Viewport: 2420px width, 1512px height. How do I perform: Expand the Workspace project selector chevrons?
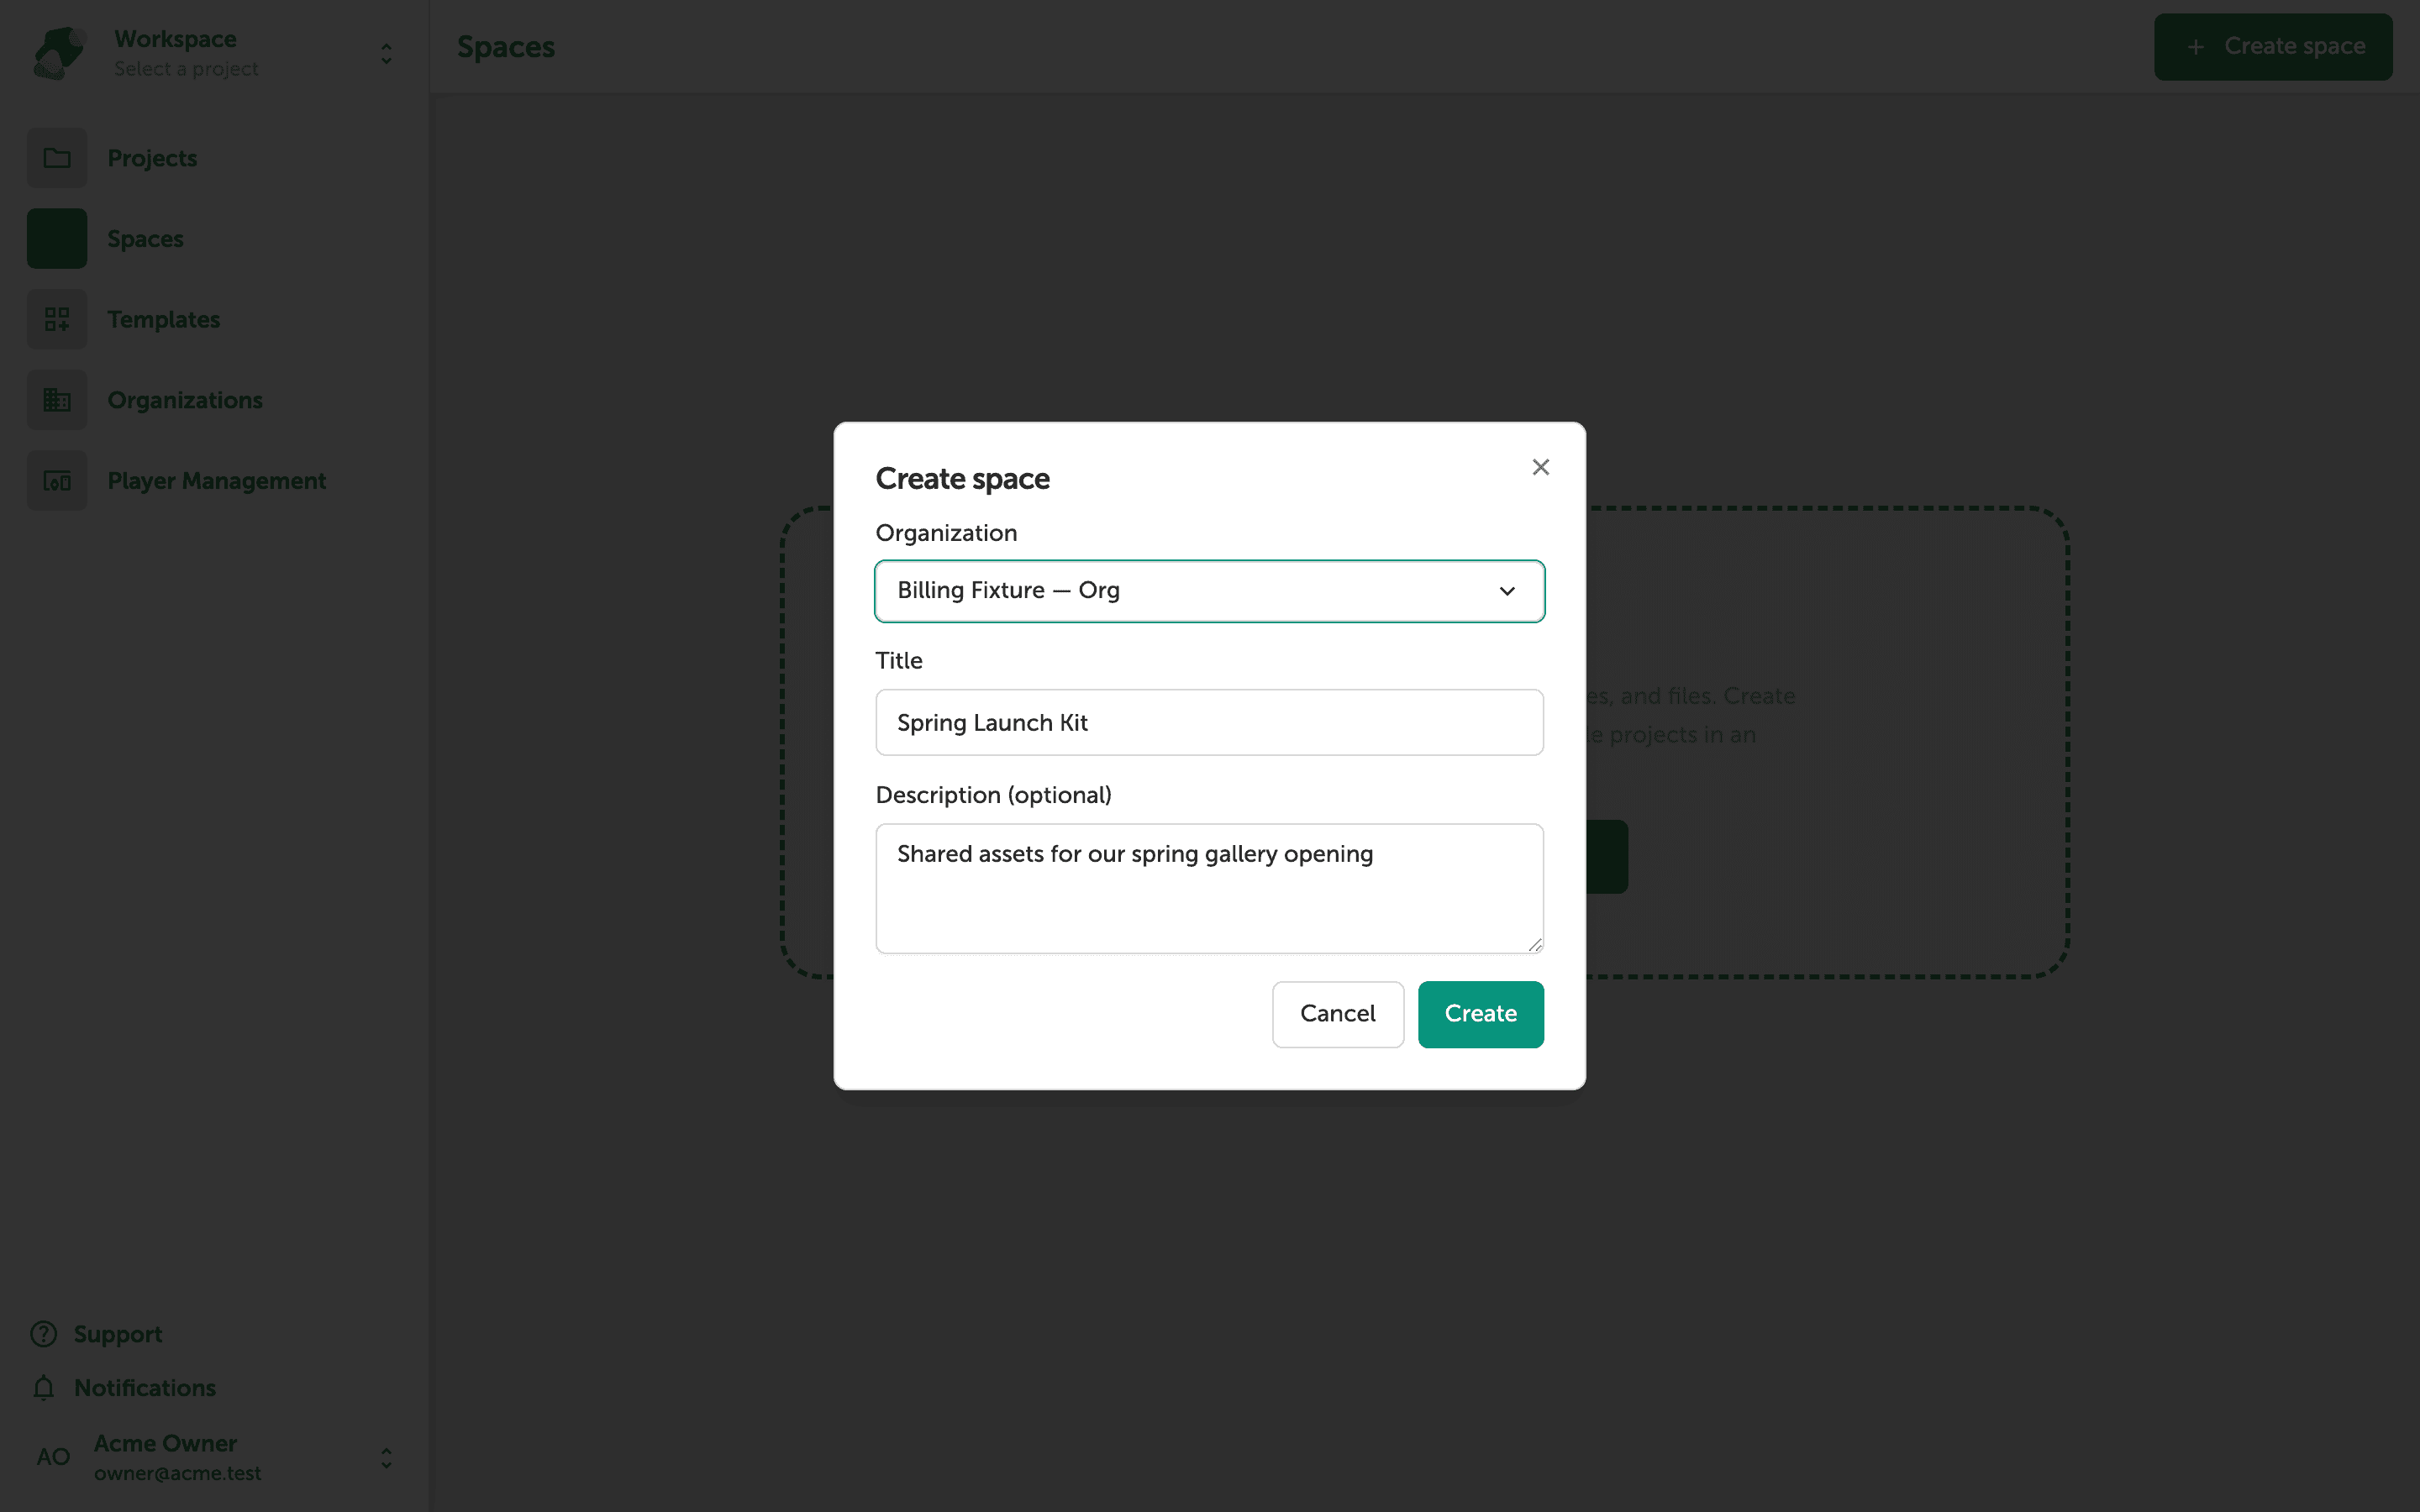tap(386, 53)
